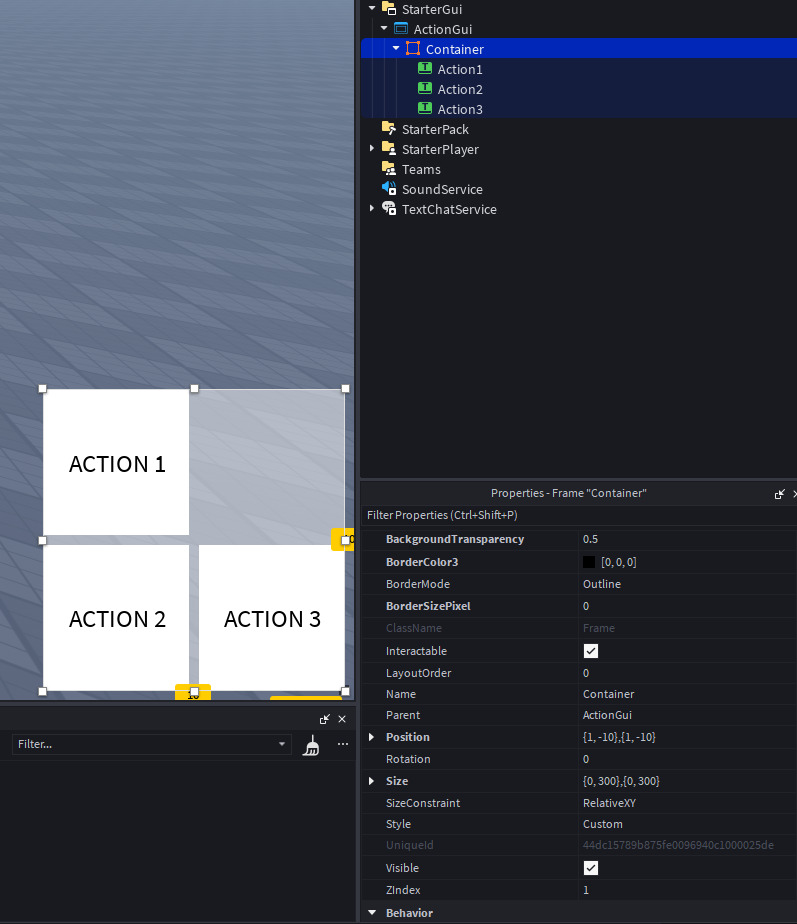The height and width of the screenshot is (924, 797).
Task: Collapse the StarterGui tree node
Action: click(x=372, y=8)
